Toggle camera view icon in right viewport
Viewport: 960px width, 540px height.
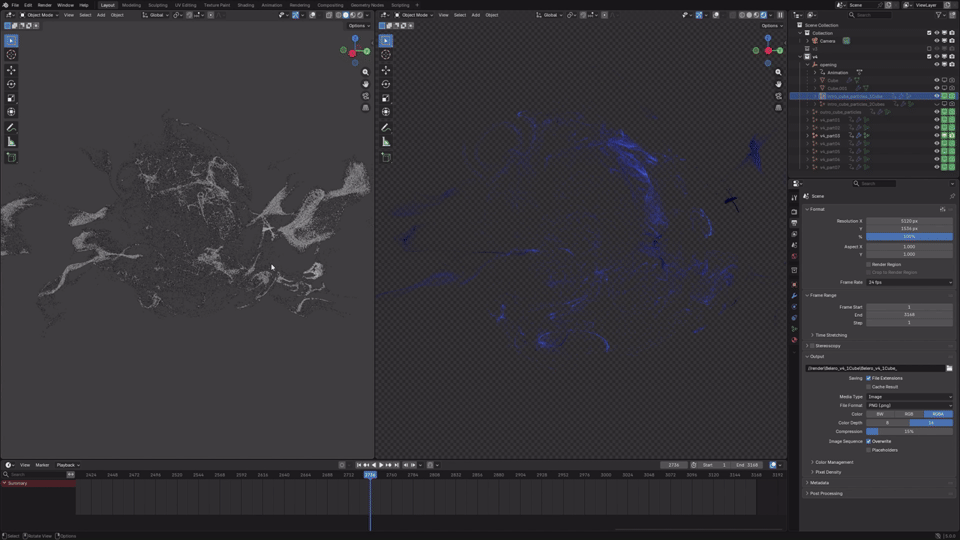tap(778, 96)
